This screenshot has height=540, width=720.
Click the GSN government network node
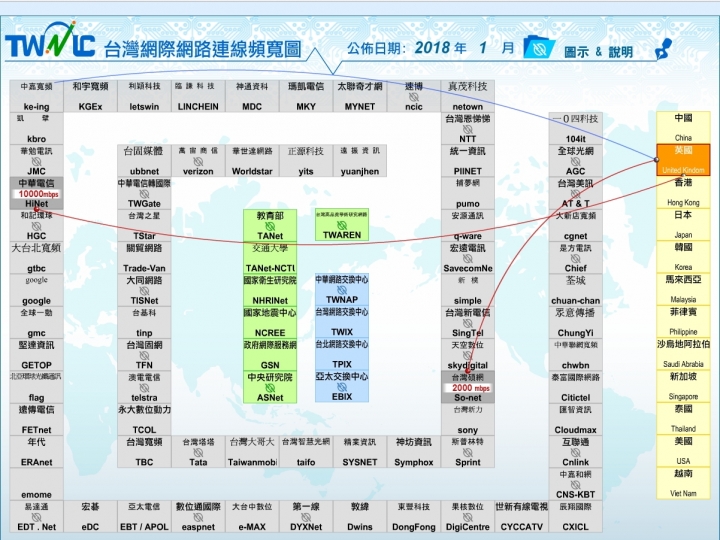pos(270,355)
